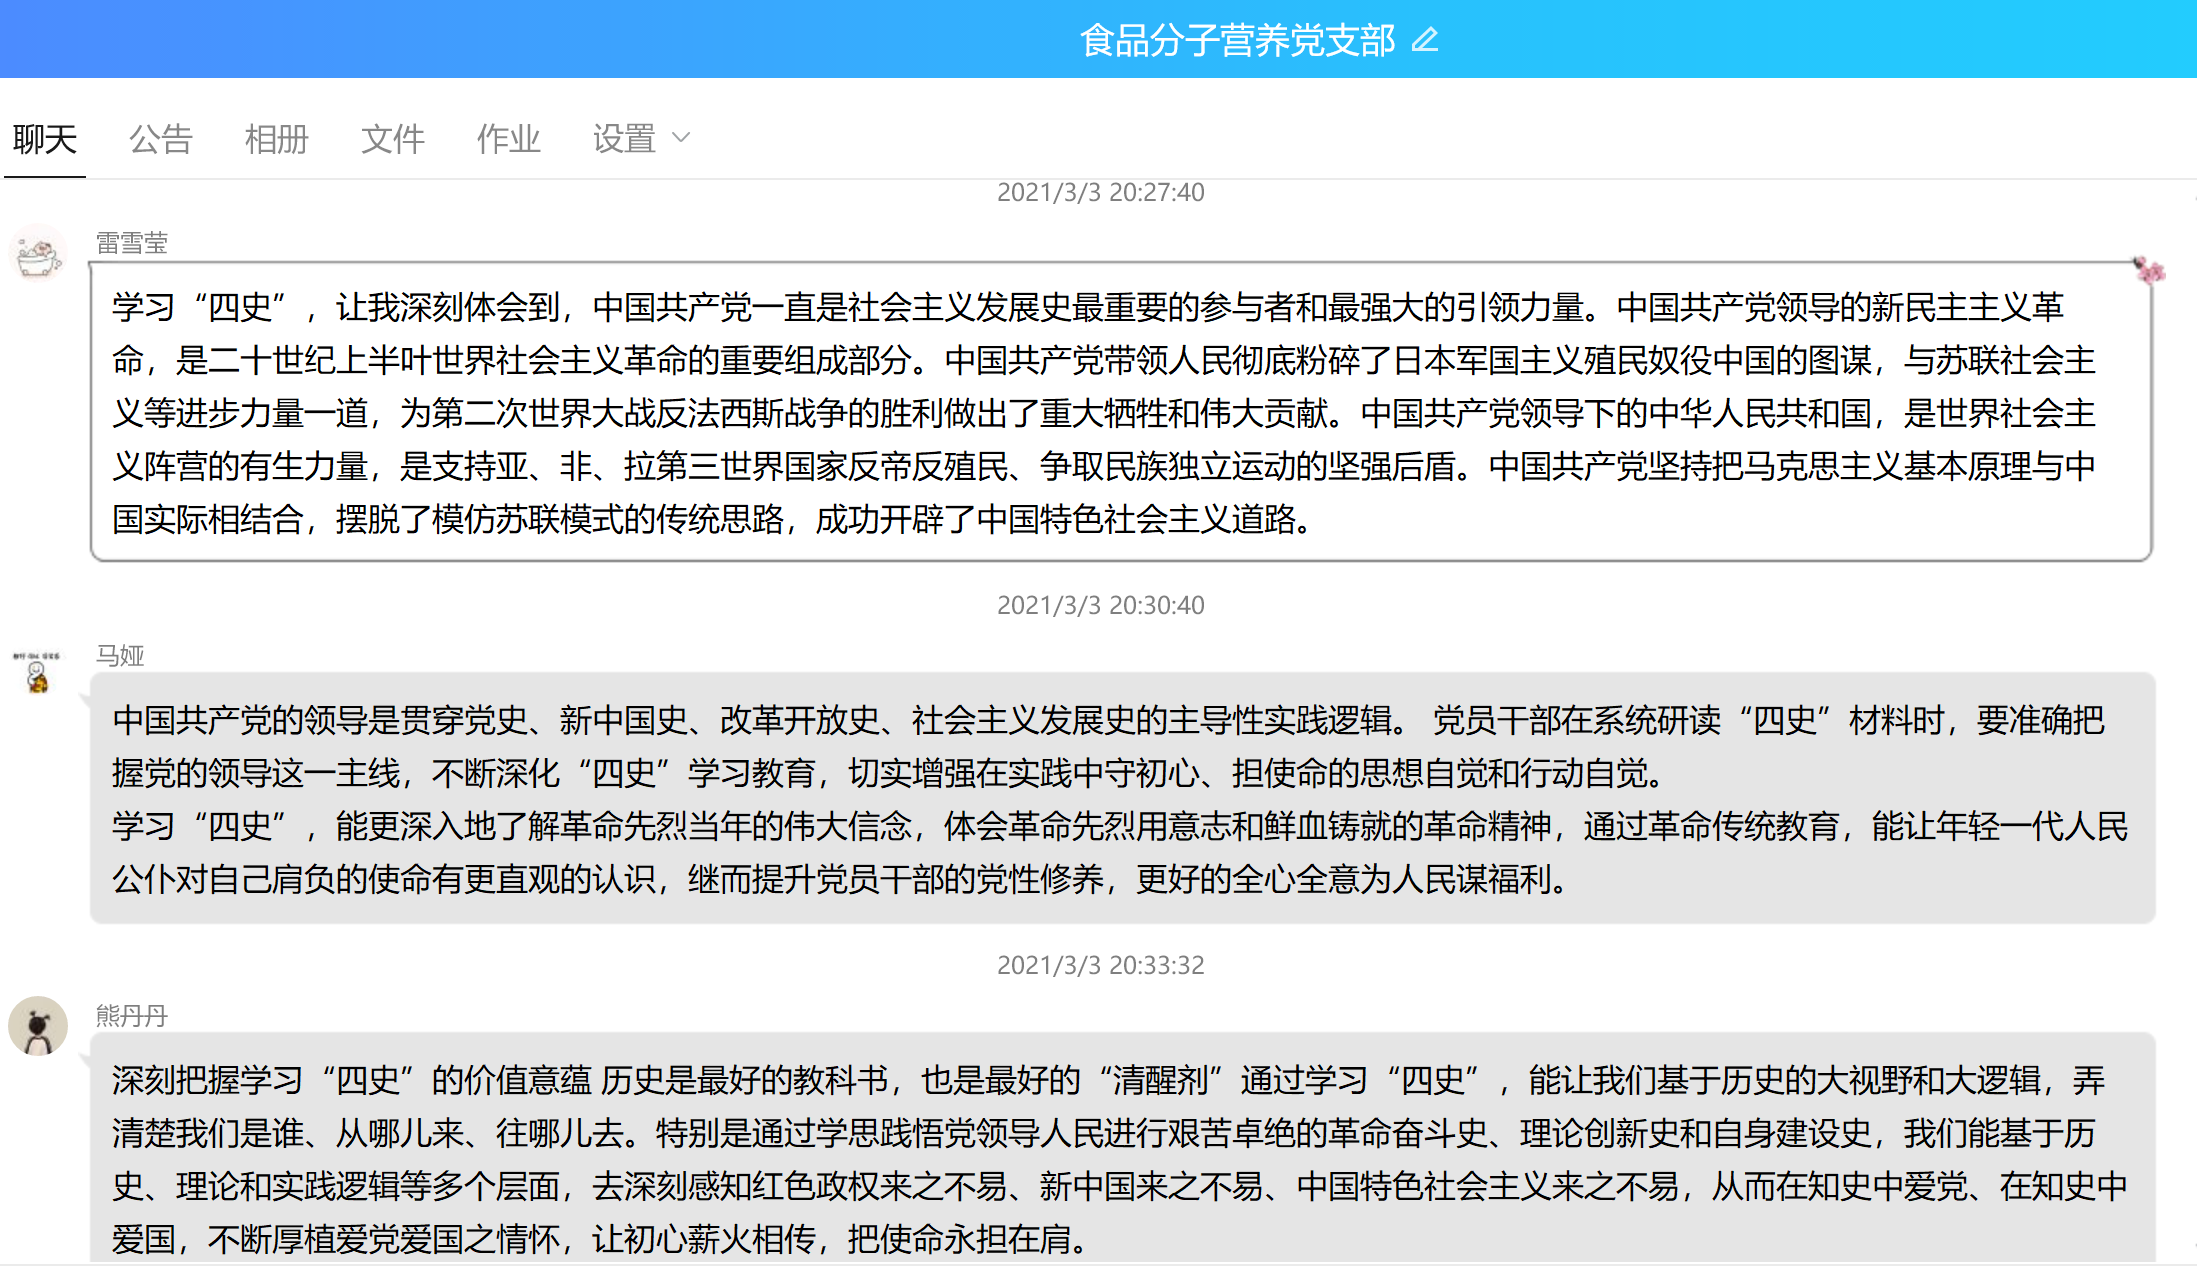Open the 公告 tab
The width and height of the screenshot is (2197, 1266).
(x=160, y=139)
